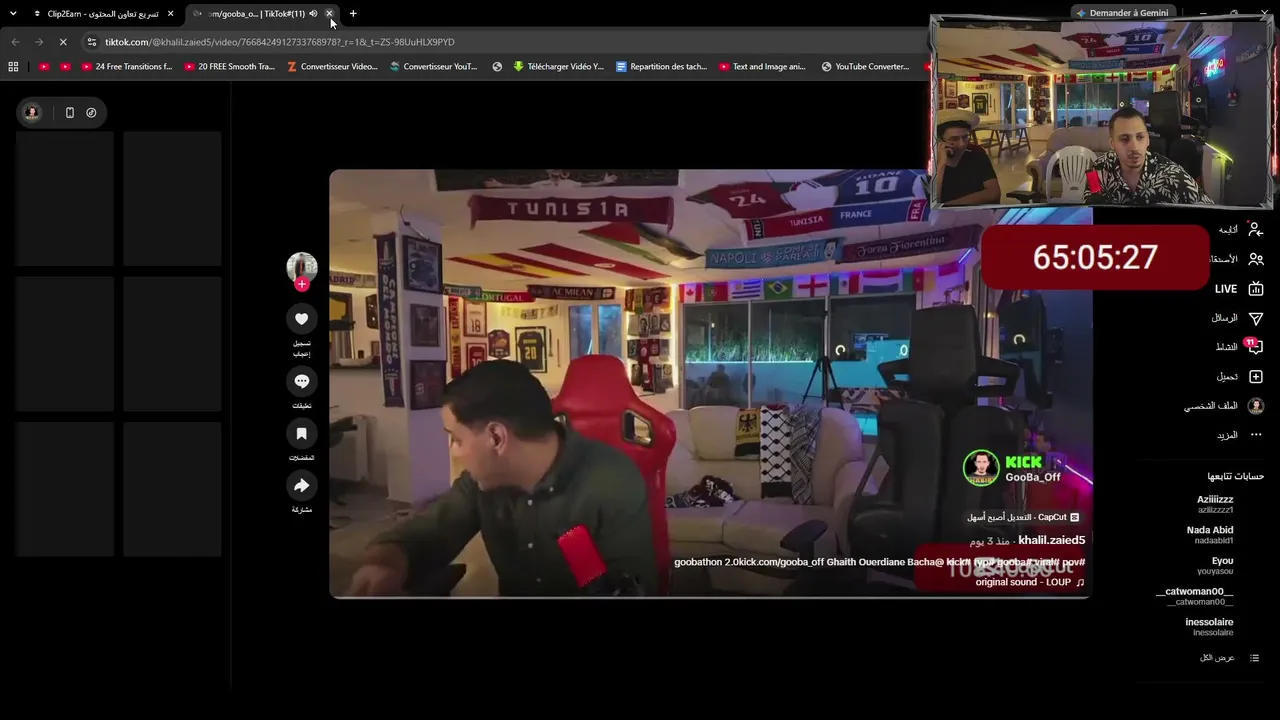Open the 'Repartition des tach...' bookmark
This screenshot has height=720, width=1280.
tap(662, 67)
